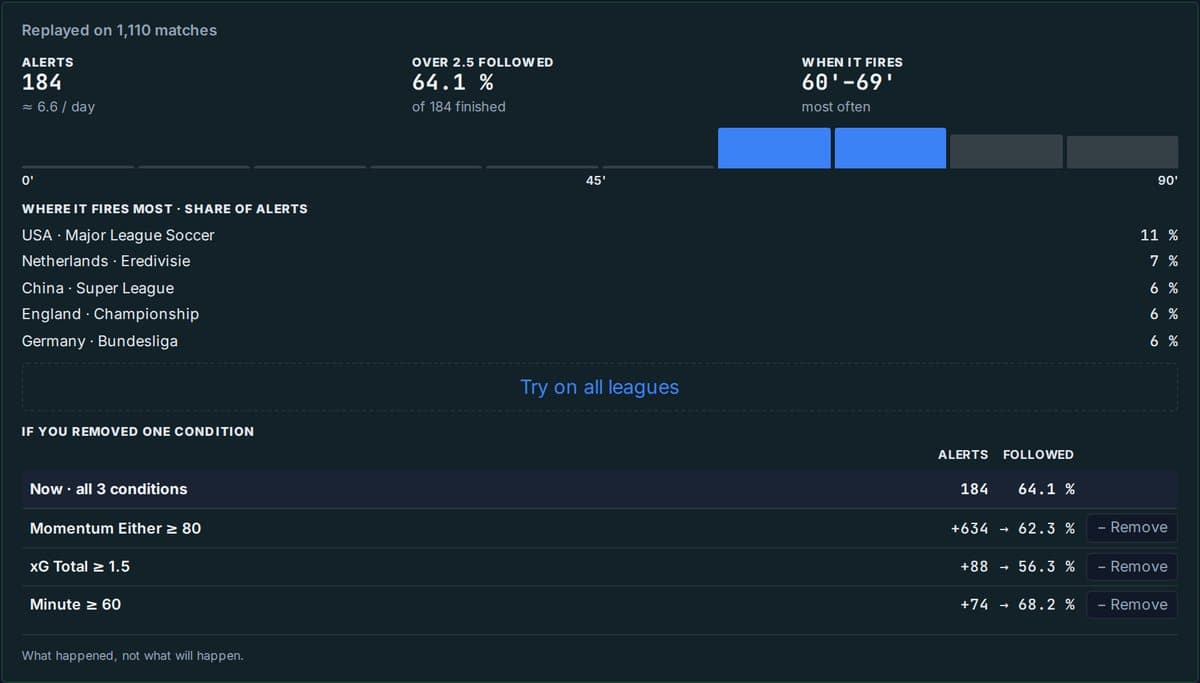This screenshot has height=683, width=1200.
Task: Select the China · Super League row
Action: point(599,288)
